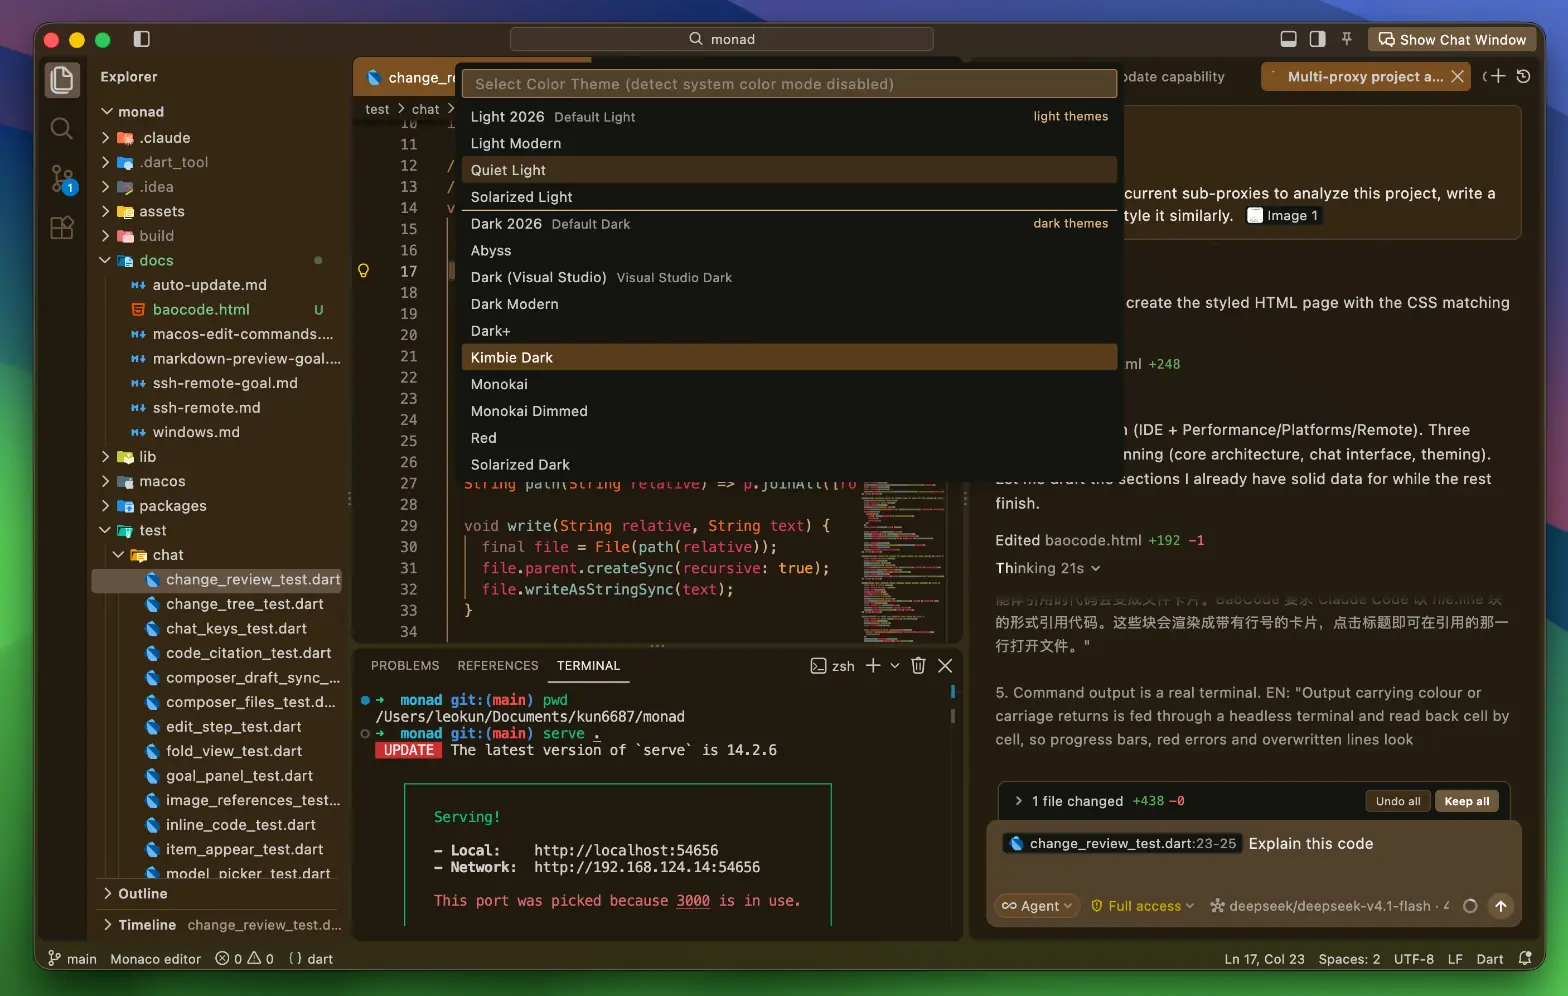Image resolution: width=1568 pixels, height=996 pixels.
Task: Click the pin icon in title bar
Action: point(1347,39)
